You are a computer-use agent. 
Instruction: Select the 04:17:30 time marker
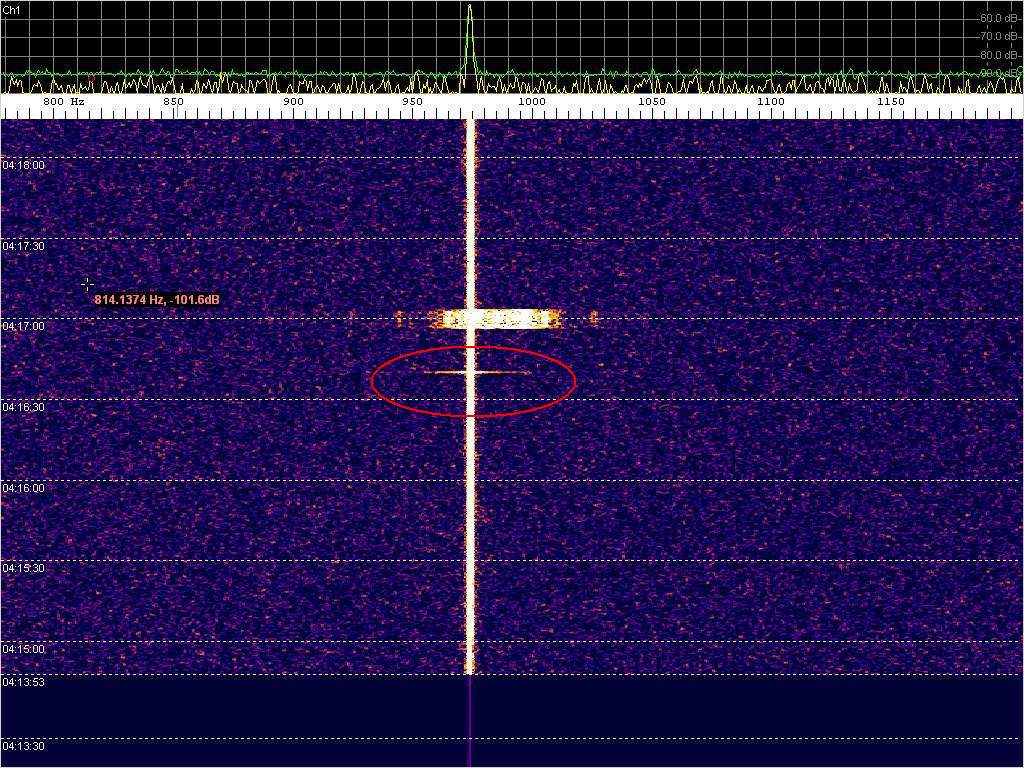(24, 246)
